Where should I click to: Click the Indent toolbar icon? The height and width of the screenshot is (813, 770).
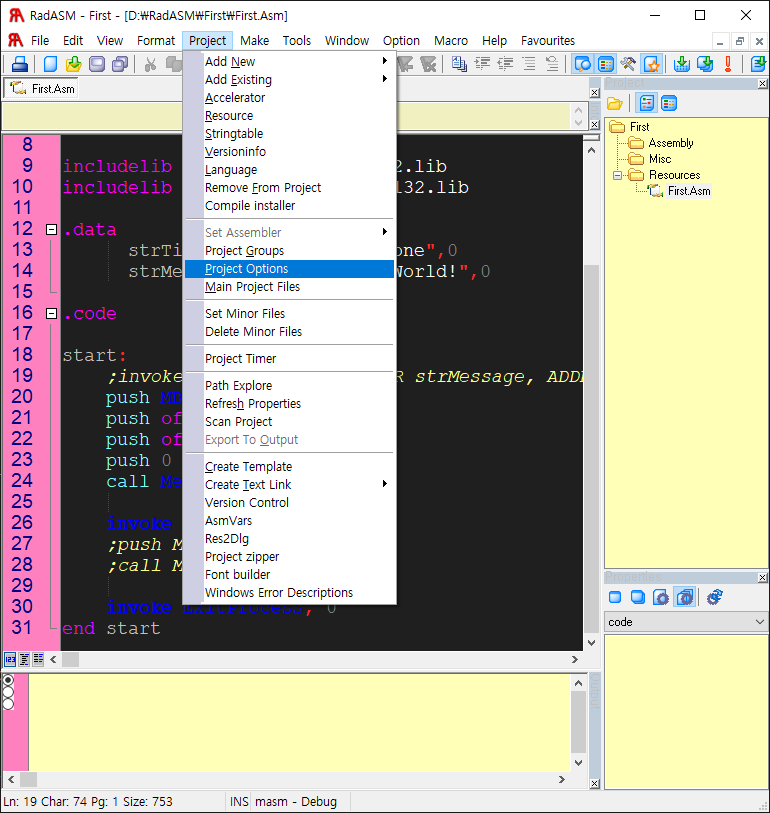[482, 64]
